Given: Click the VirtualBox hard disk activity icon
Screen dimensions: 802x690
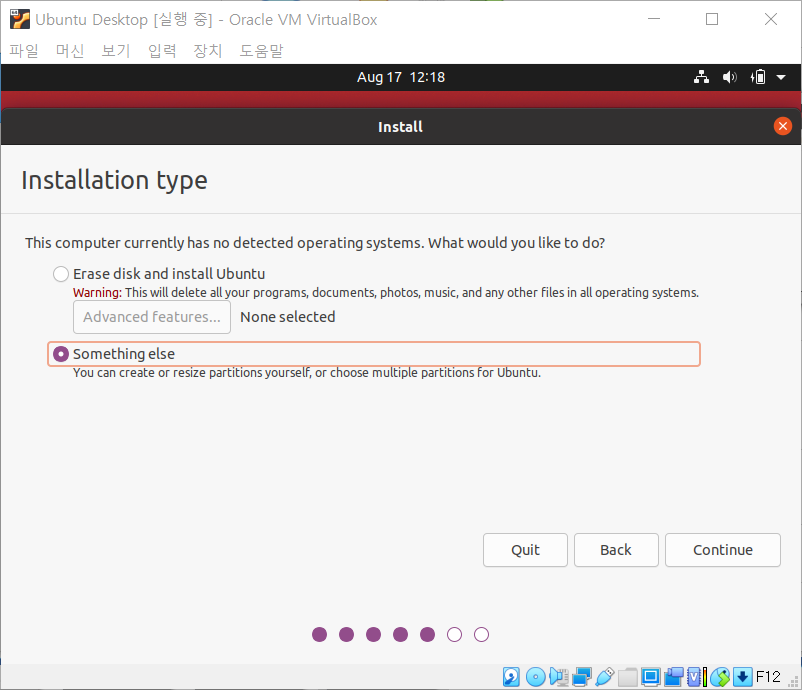Looking at the screenshot, I should tap(511, 677).
